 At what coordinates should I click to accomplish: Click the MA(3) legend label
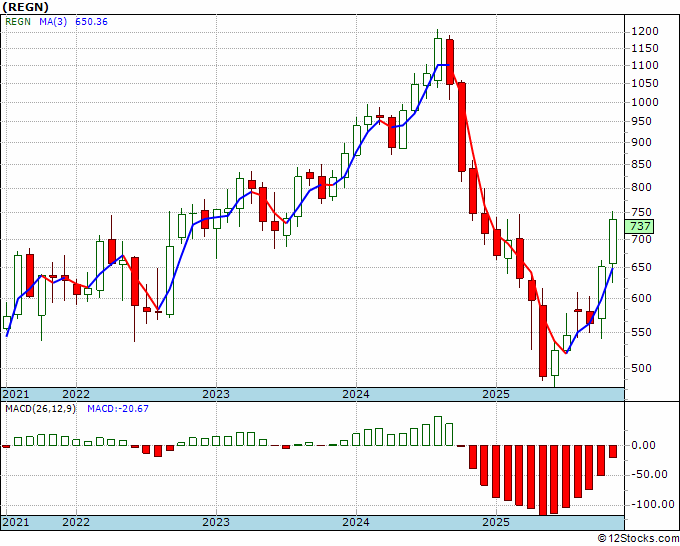[53, 22]
